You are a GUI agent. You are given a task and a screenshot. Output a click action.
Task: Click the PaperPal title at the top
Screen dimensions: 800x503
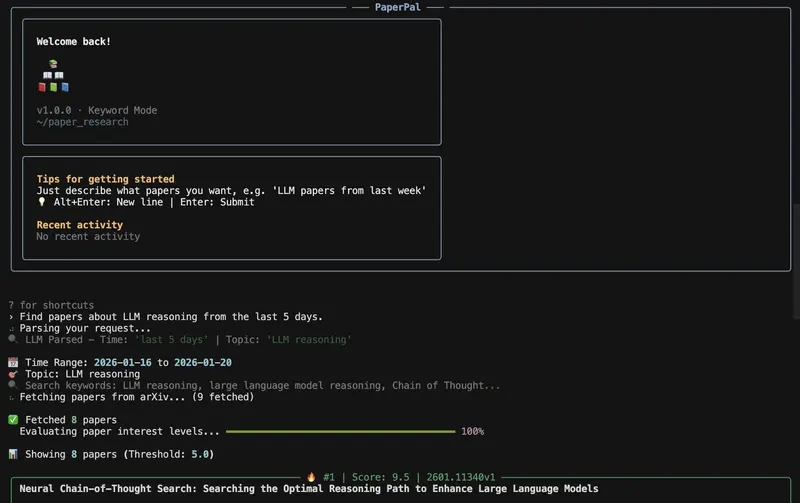400,6
